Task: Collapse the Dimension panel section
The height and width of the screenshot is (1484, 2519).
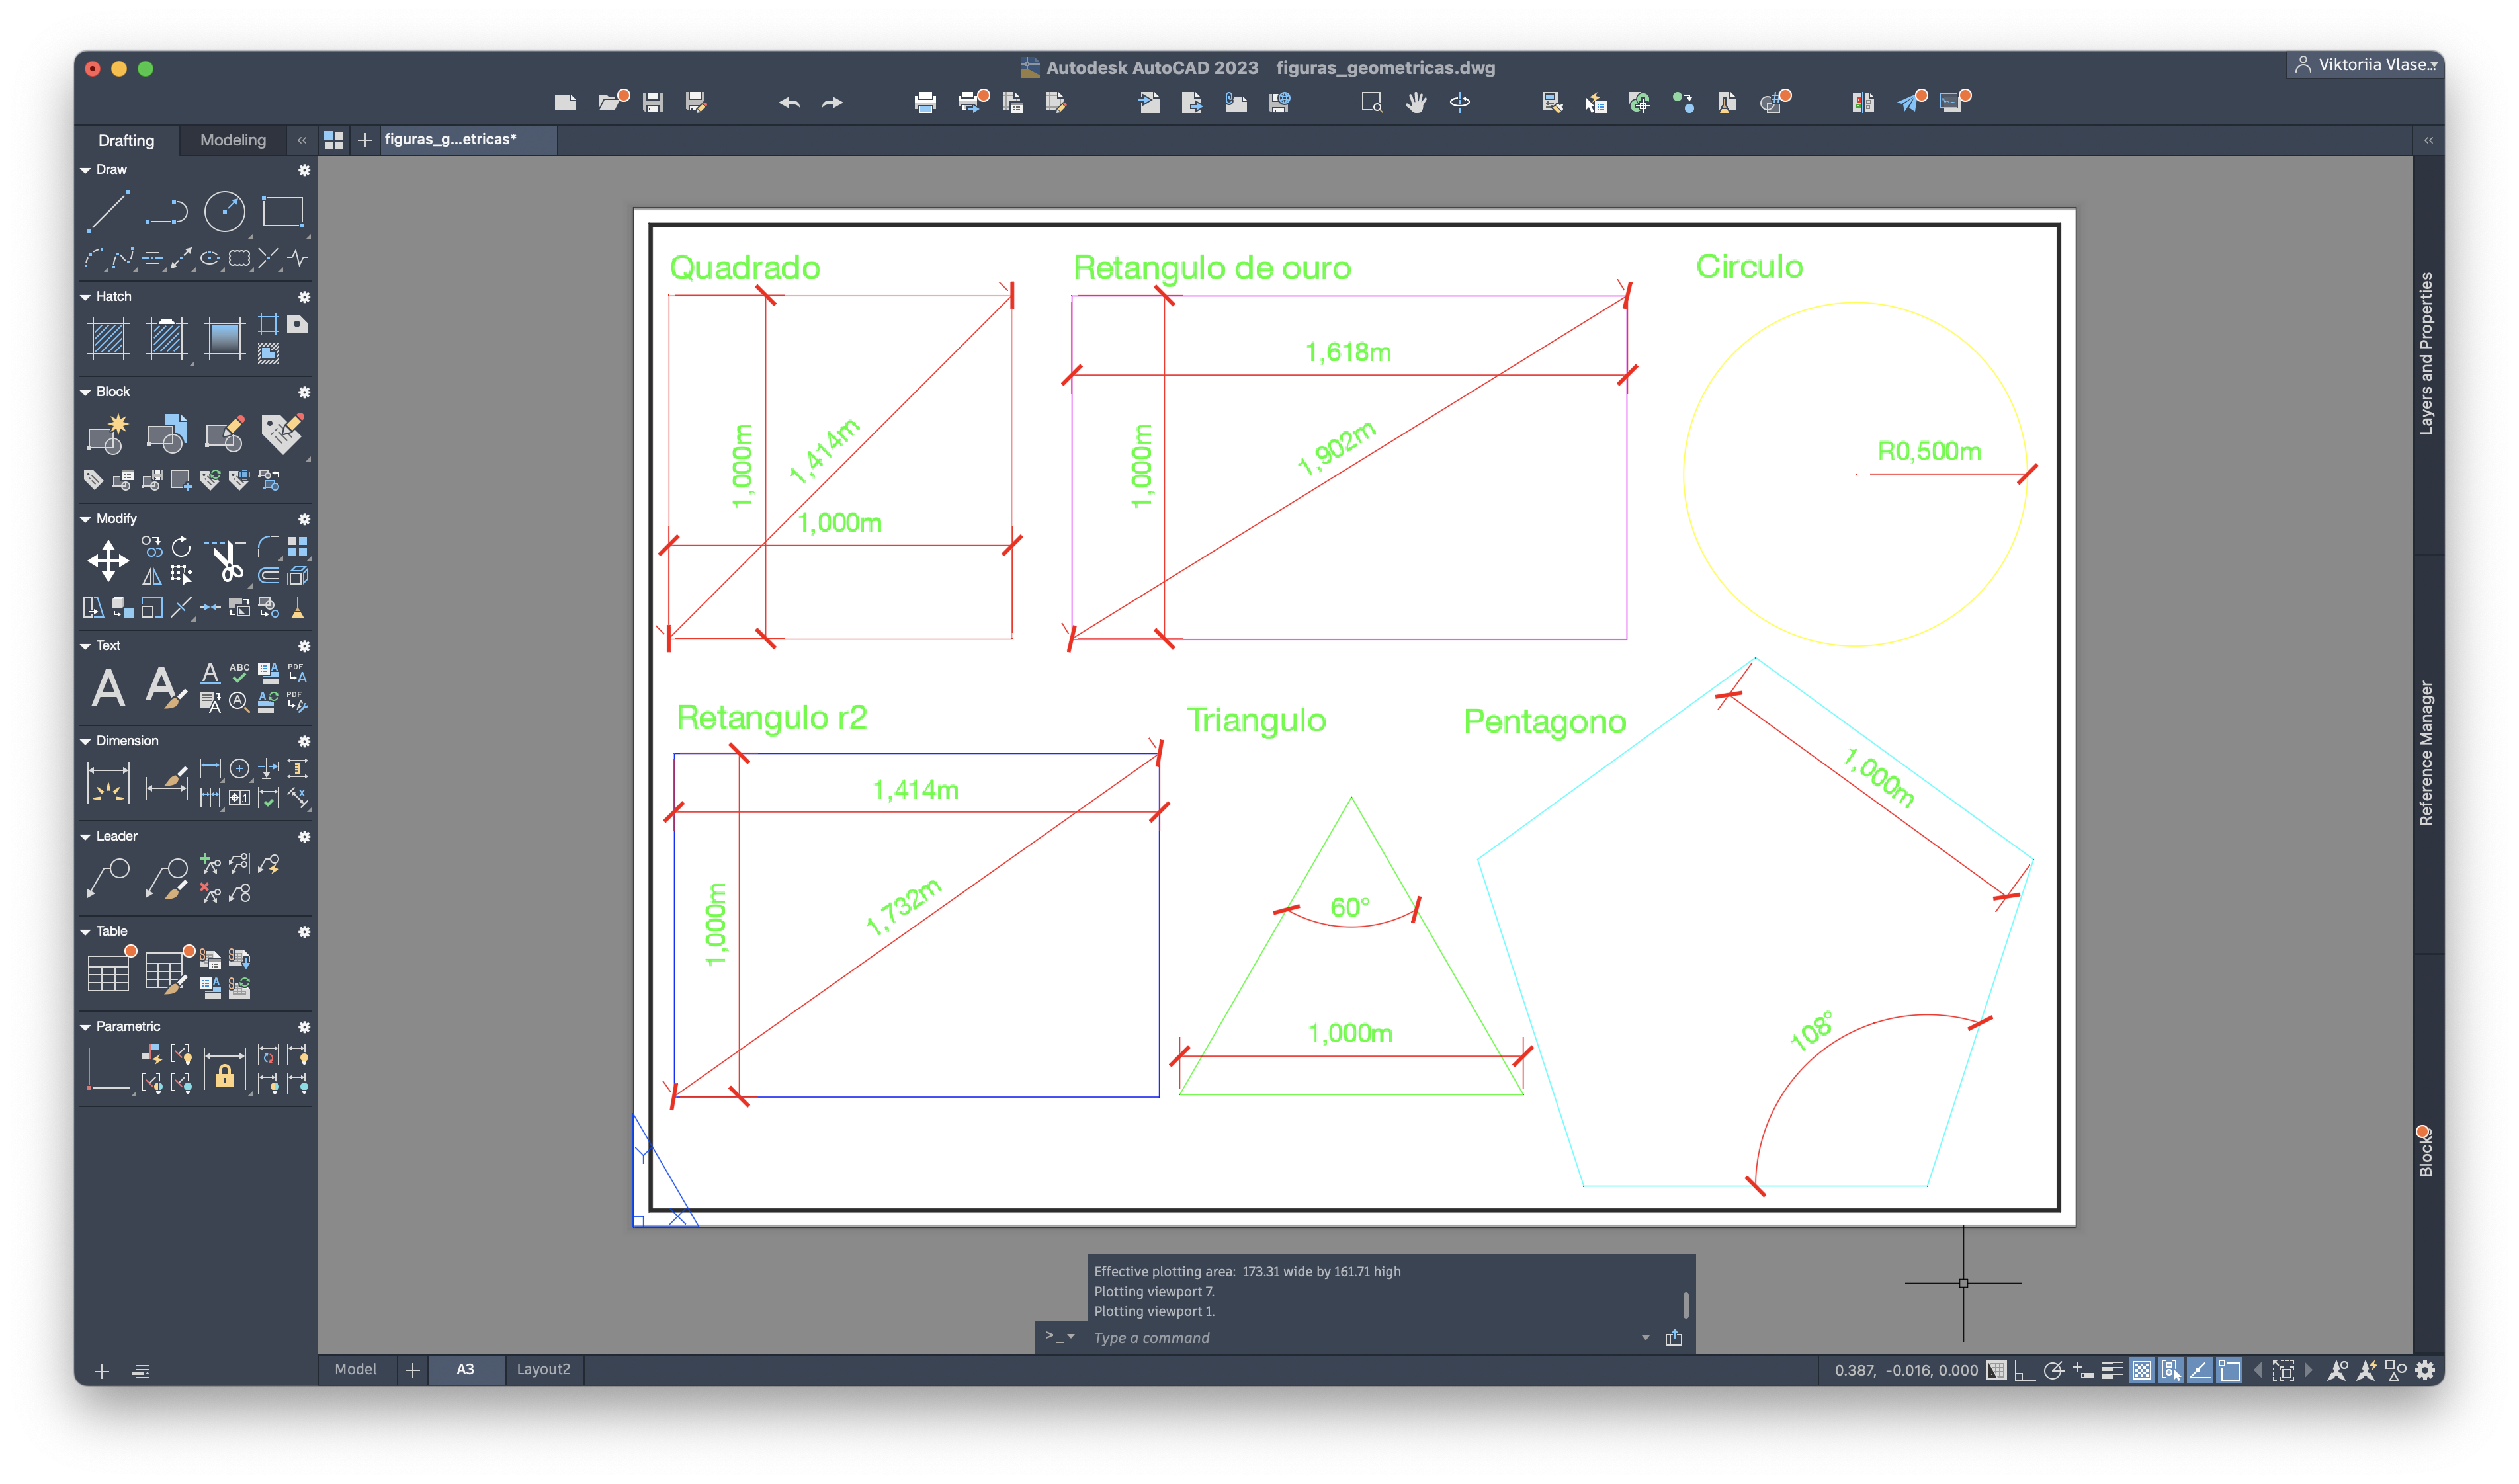Action: 86,741
